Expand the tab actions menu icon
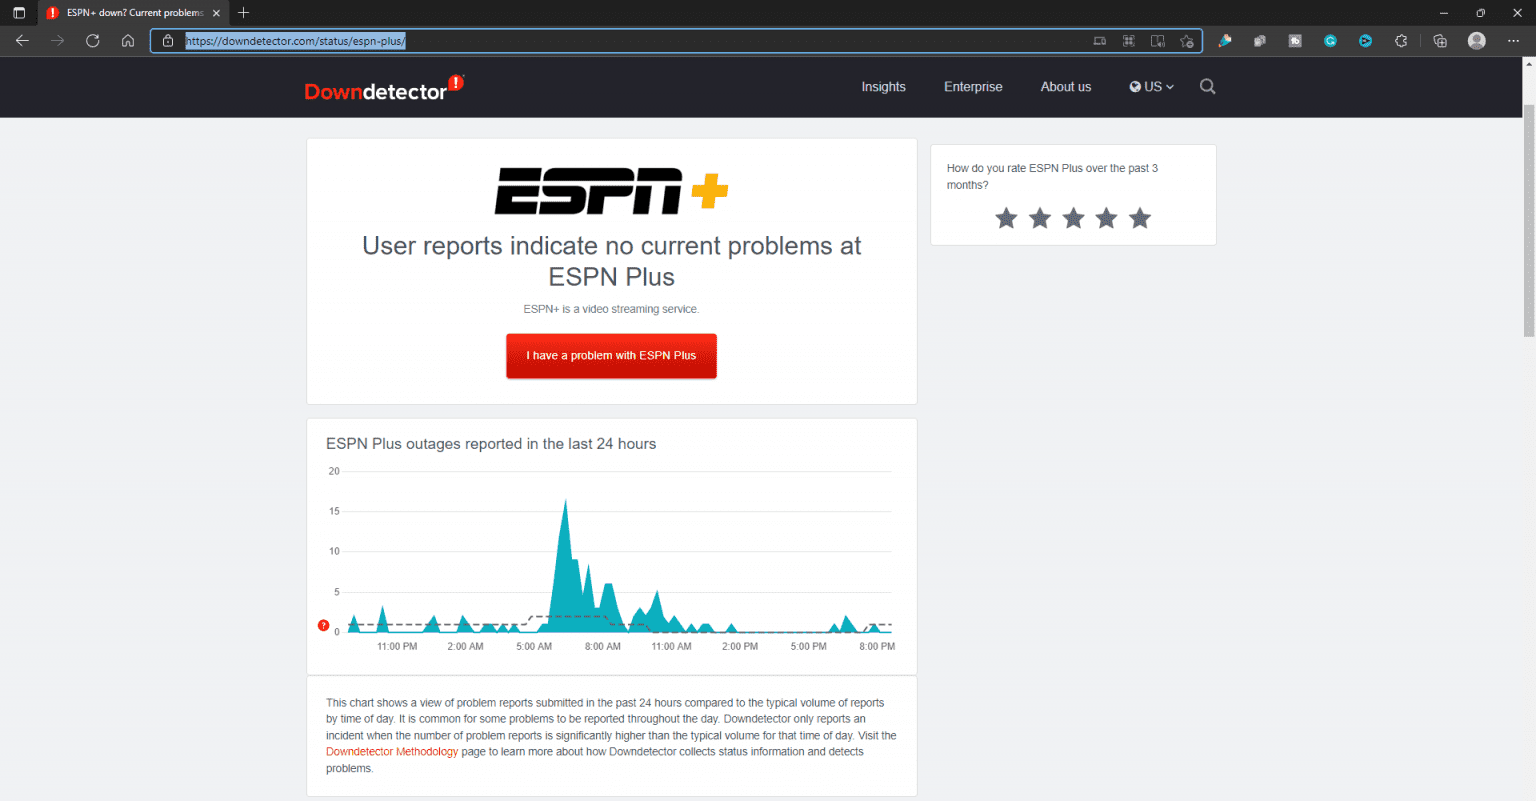 (x=19, y=13)
